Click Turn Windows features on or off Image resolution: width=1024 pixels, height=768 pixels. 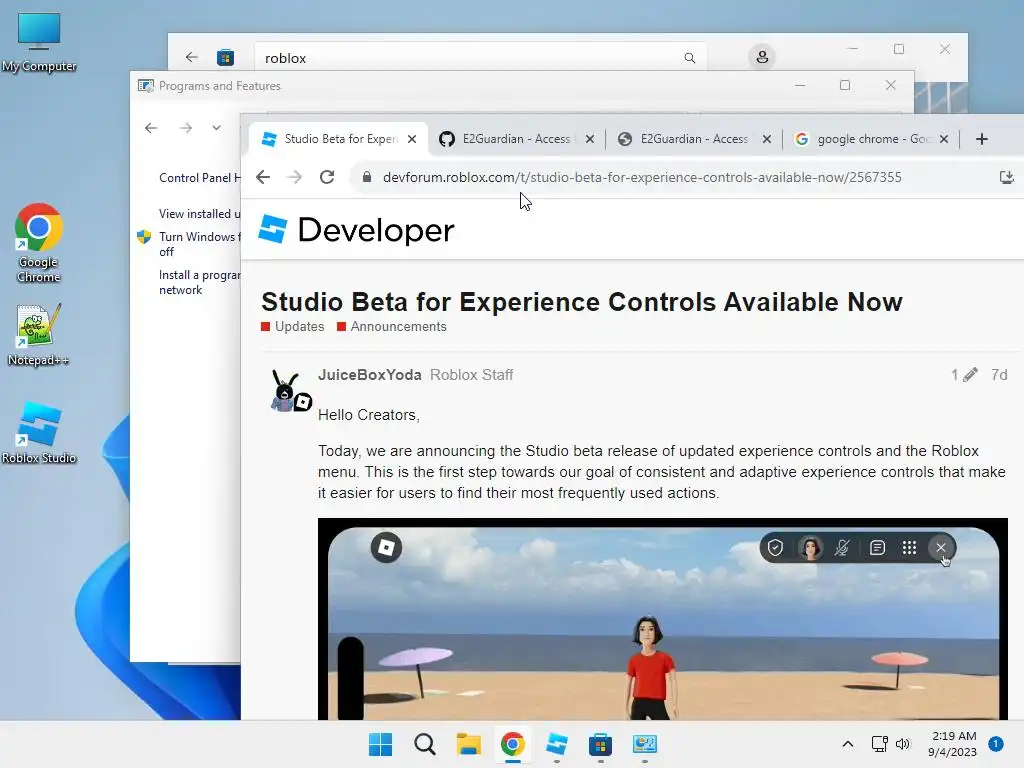click(x=199, y=244)
